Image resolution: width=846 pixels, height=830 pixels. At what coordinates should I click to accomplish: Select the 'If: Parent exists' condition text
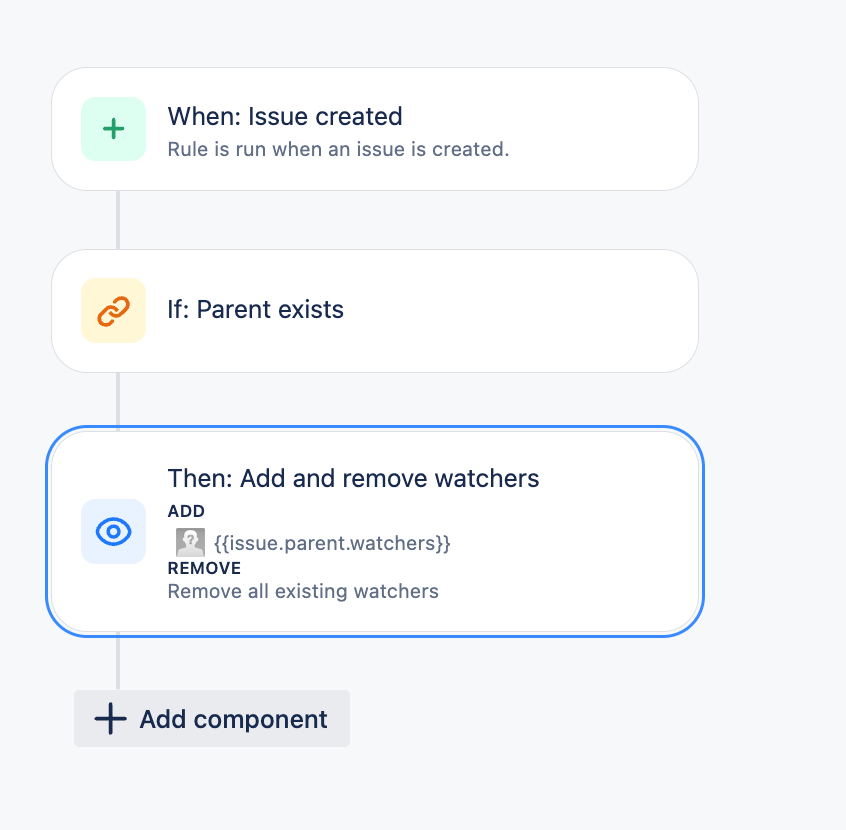[x=255, y=310]
